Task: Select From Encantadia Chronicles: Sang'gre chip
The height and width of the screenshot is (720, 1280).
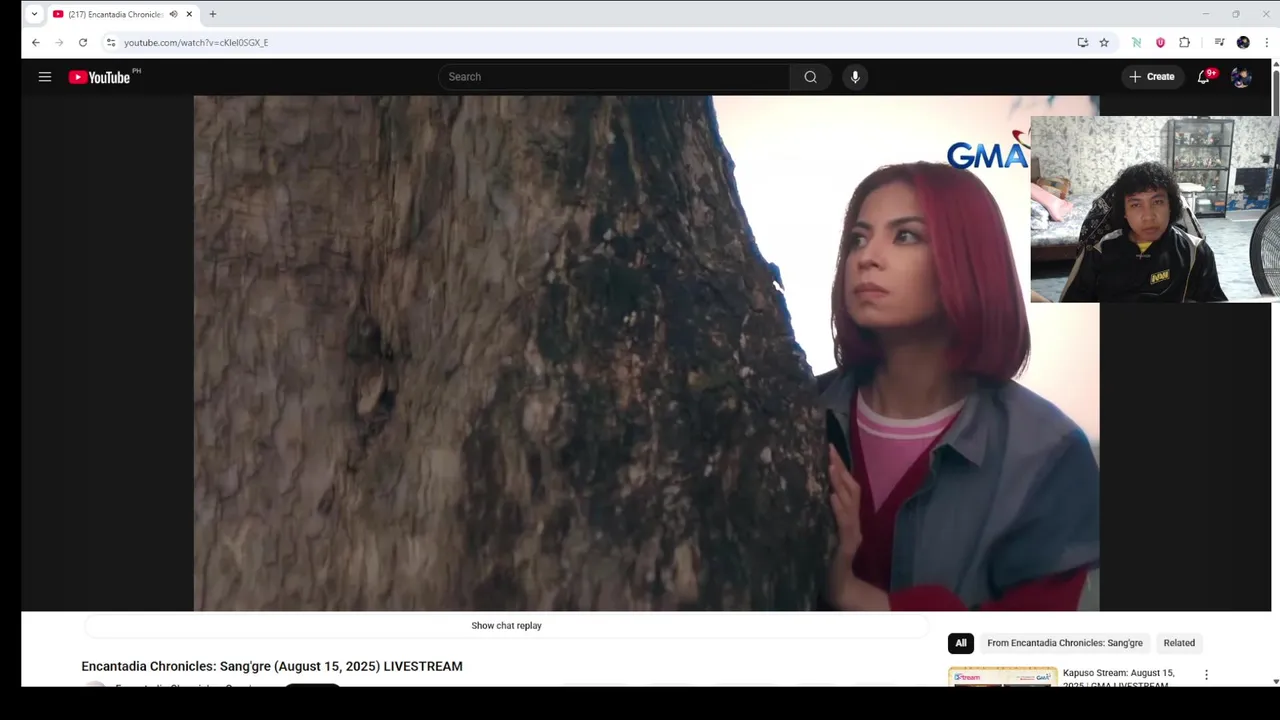Action: pos(1065,643)
